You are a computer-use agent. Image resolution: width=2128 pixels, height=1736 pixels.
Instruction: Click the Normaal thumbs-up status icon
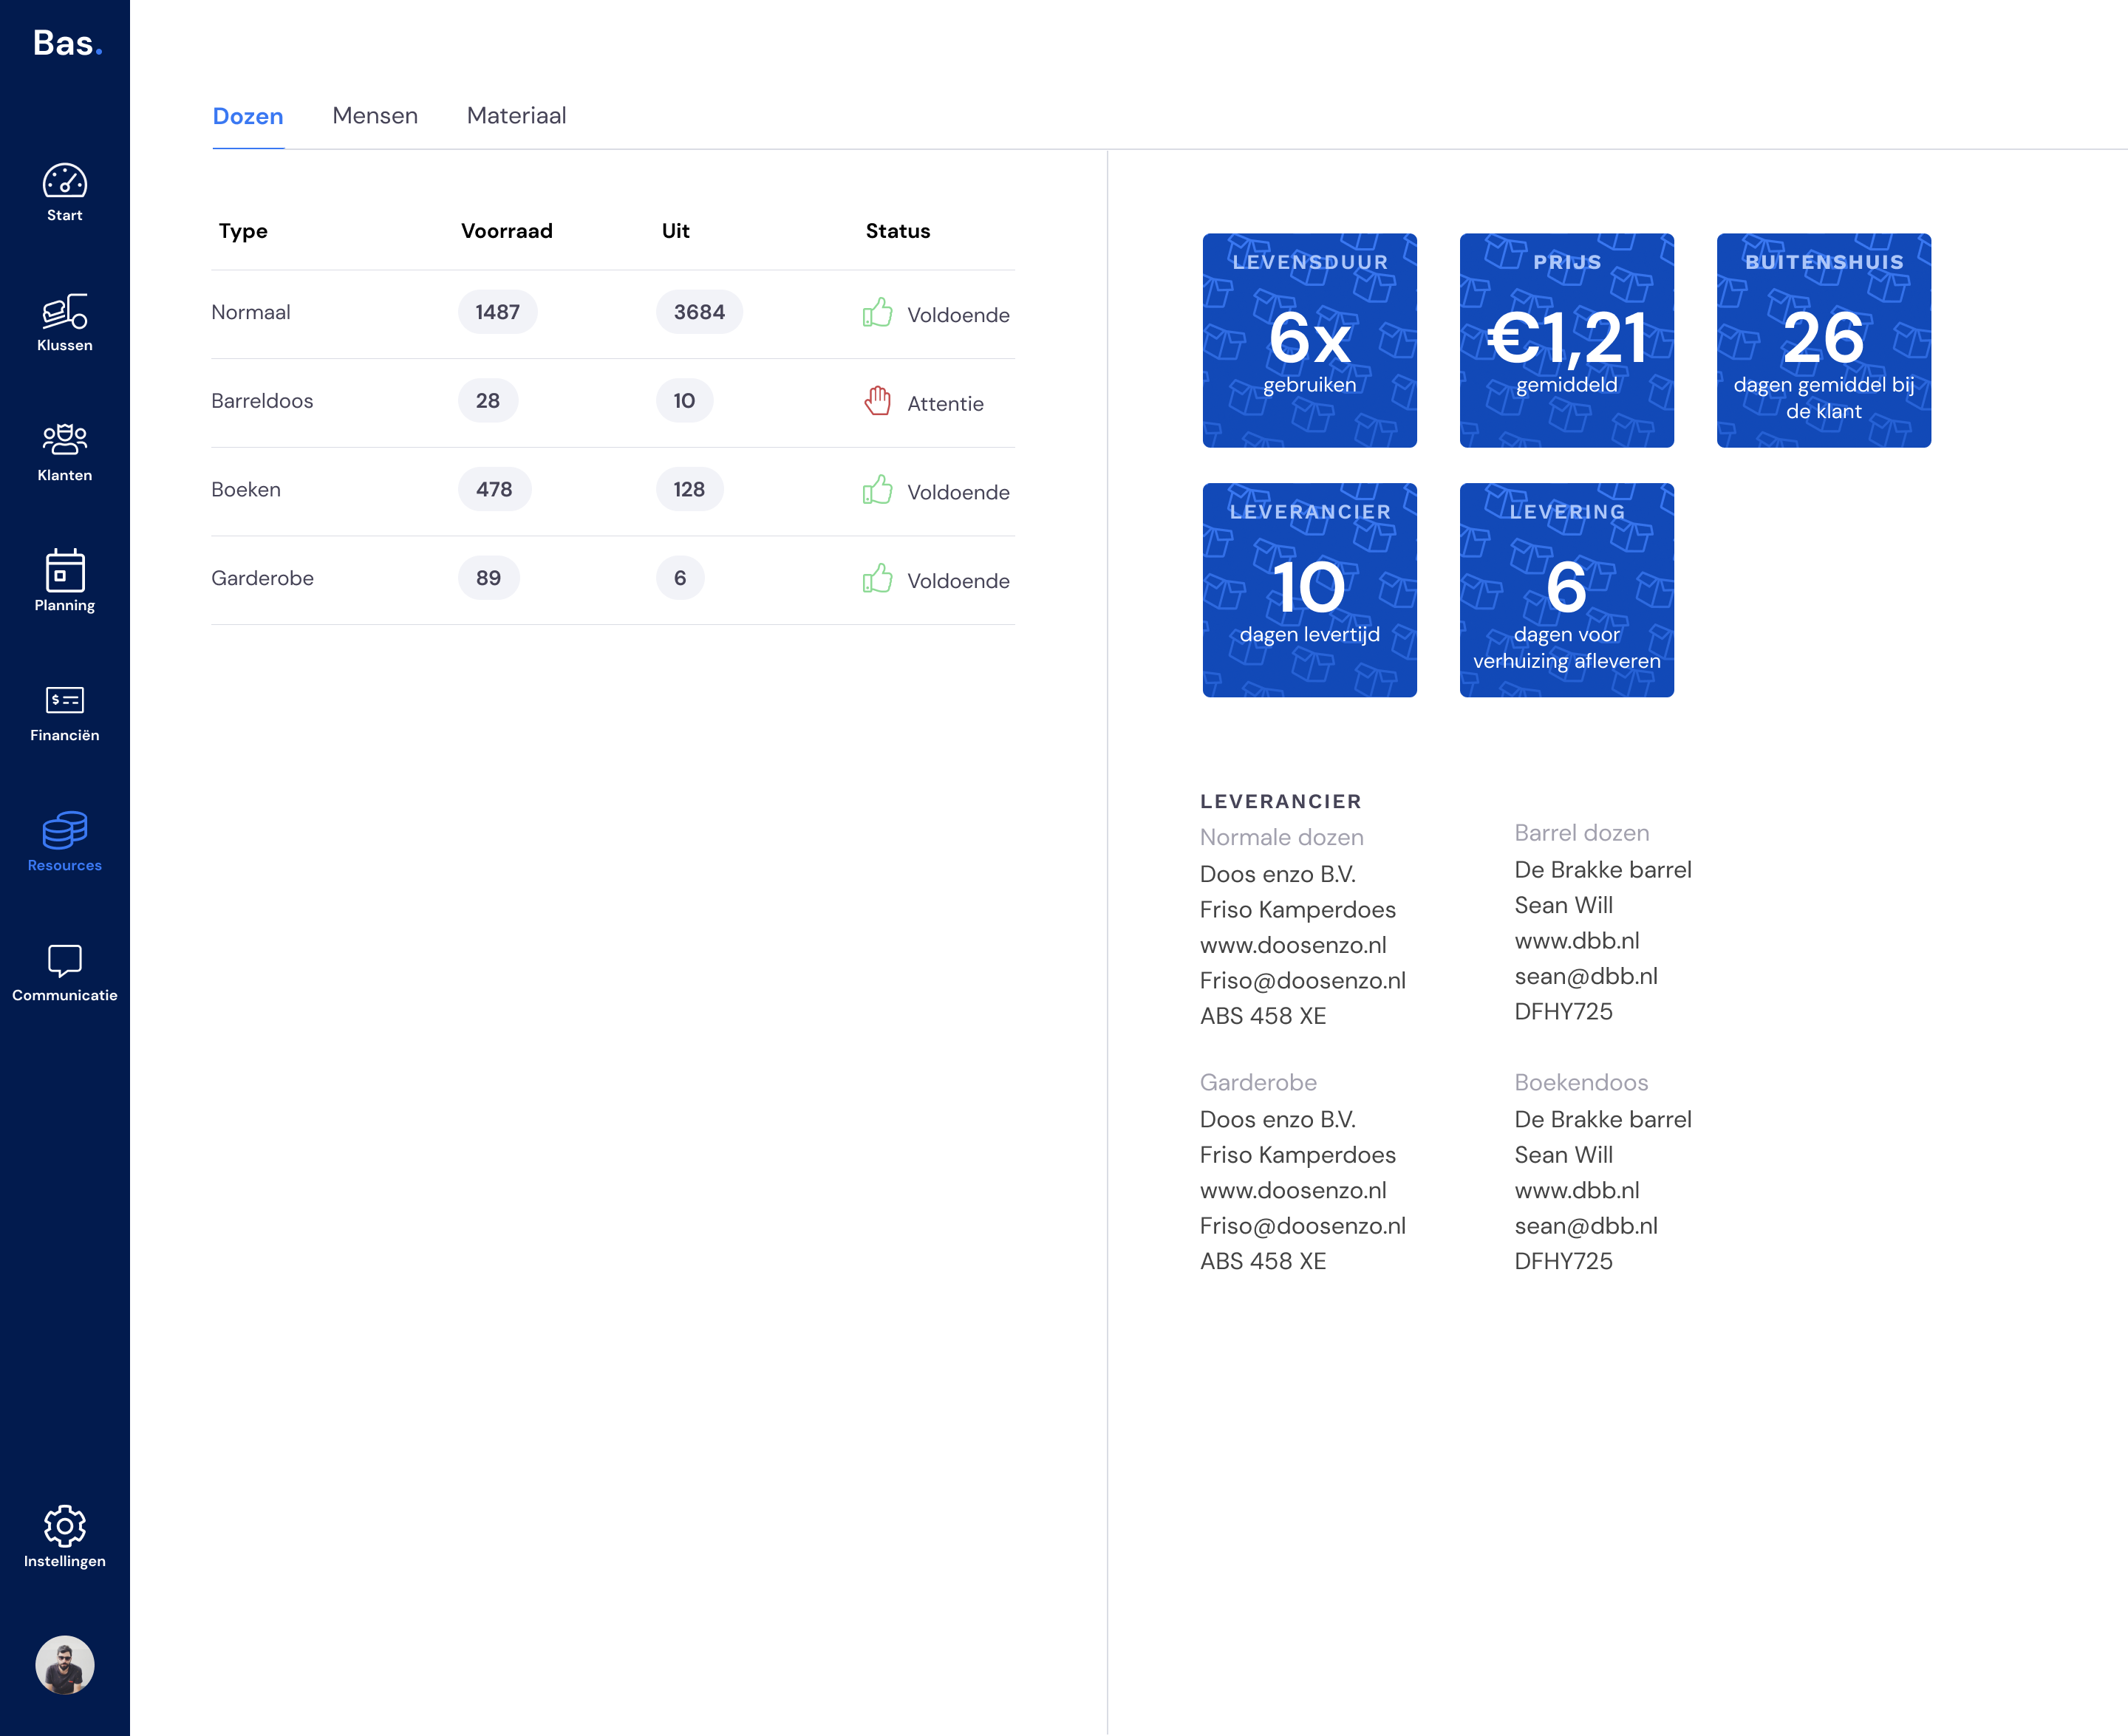(877, 313)
